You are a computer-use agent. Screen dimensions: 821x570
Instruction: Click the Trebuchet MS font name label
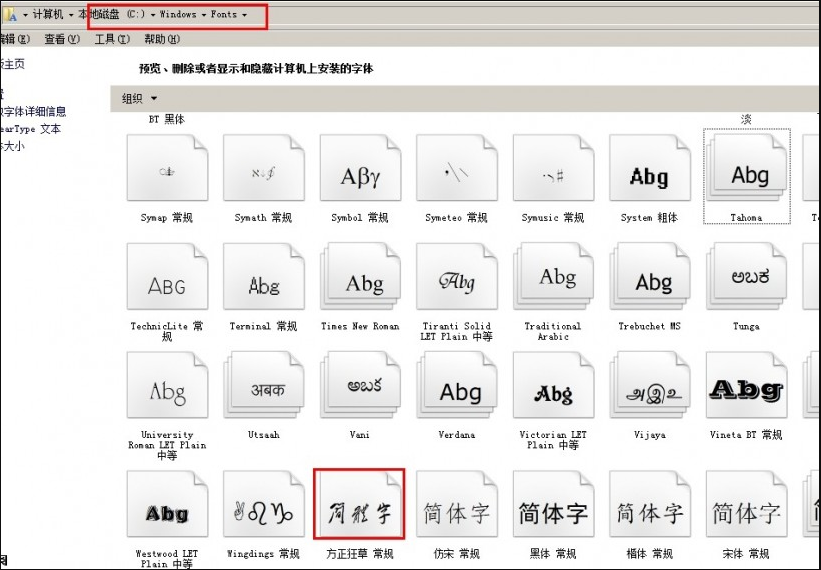point(650,326)
